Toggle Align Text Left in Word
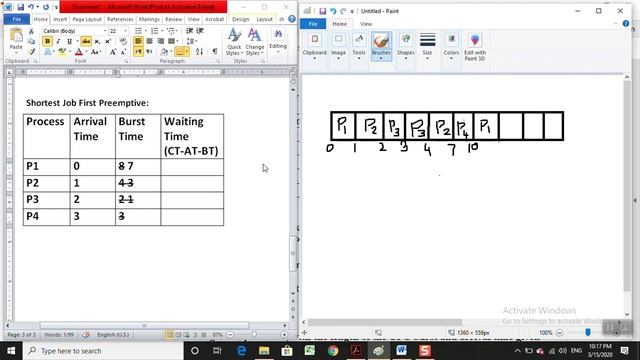 [x=138, y=41]
